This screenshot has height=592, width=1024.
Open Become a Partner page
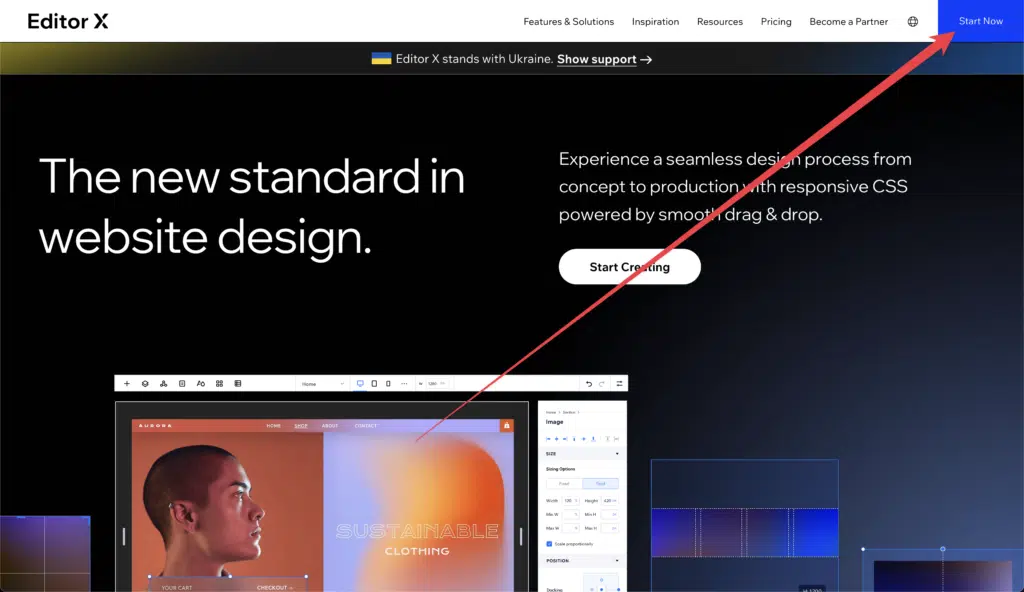pos(848,22)
